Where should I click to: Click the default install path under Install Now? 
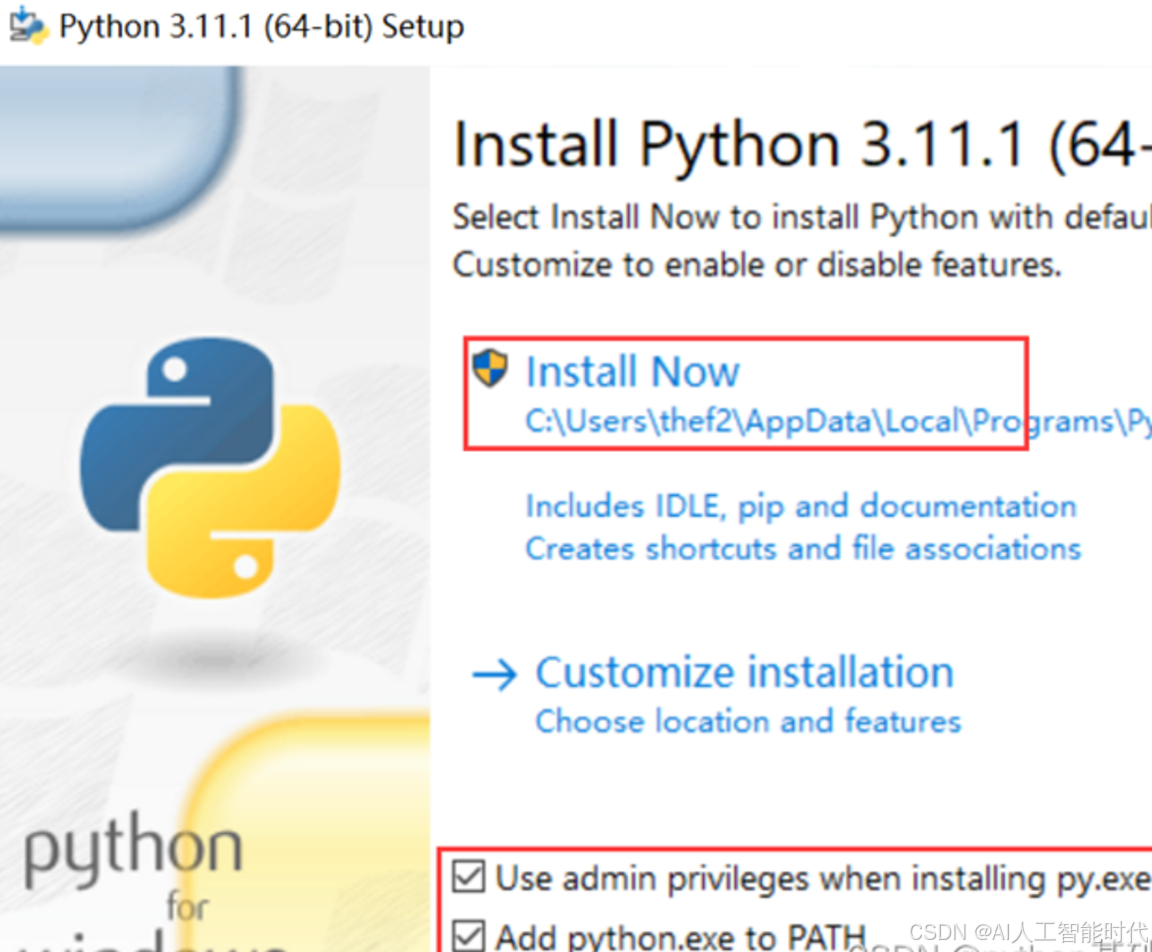point(838,422)
